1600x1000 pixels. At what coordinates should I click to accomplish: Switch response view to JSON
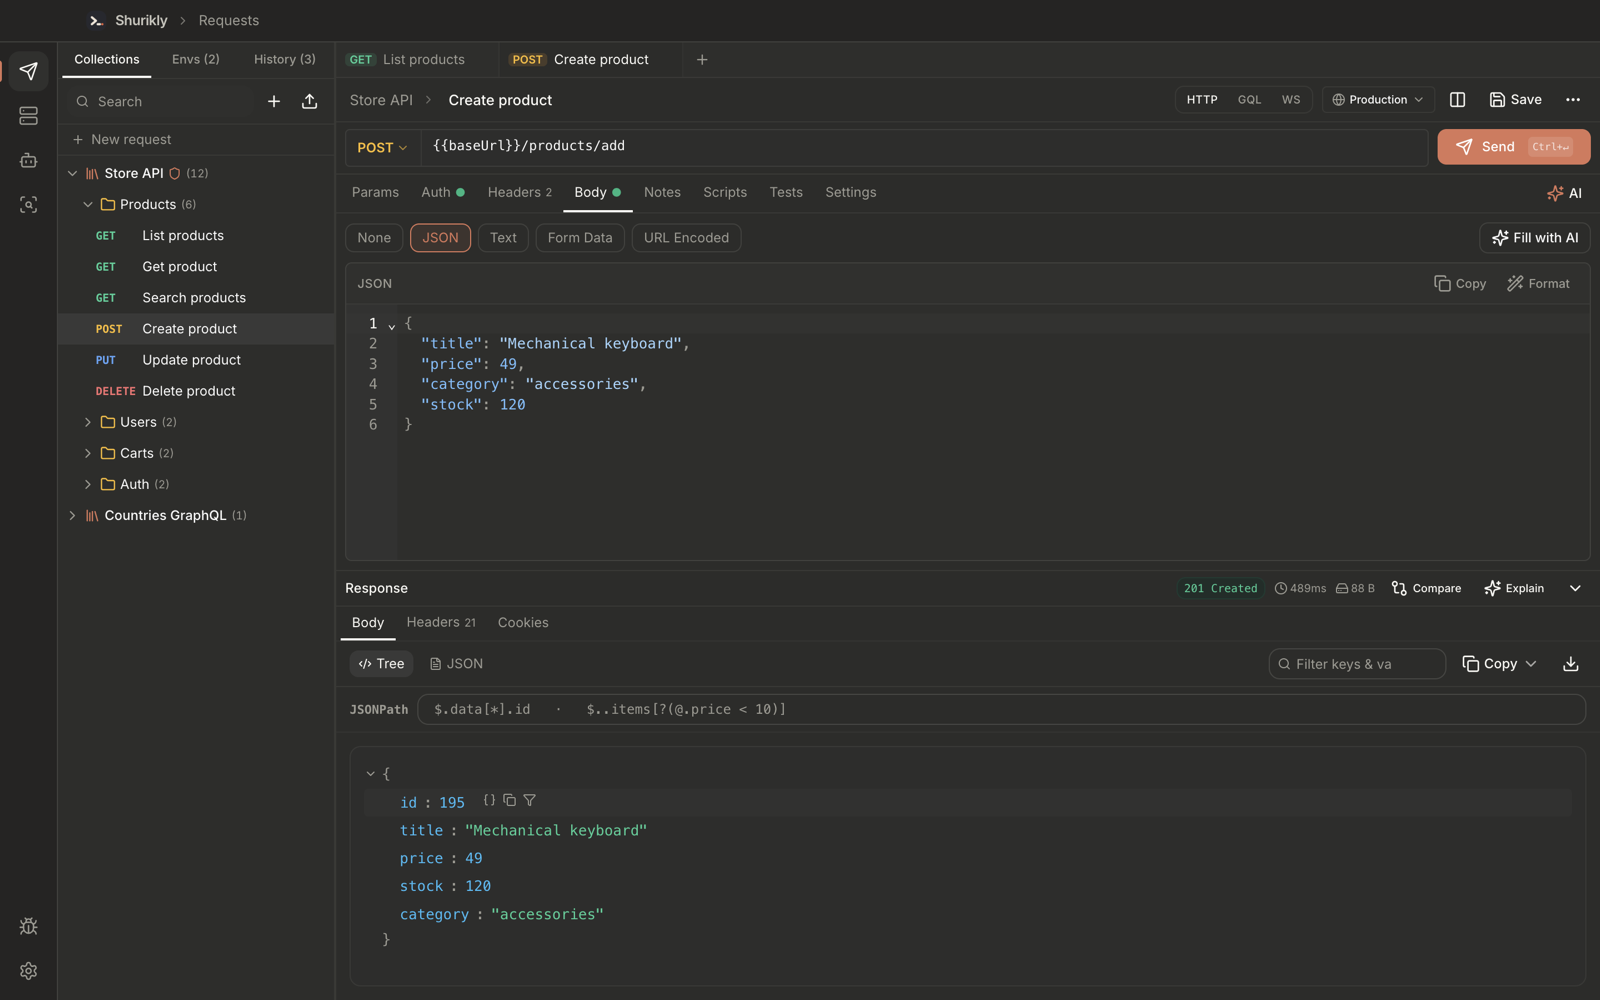tap(456, 664)
